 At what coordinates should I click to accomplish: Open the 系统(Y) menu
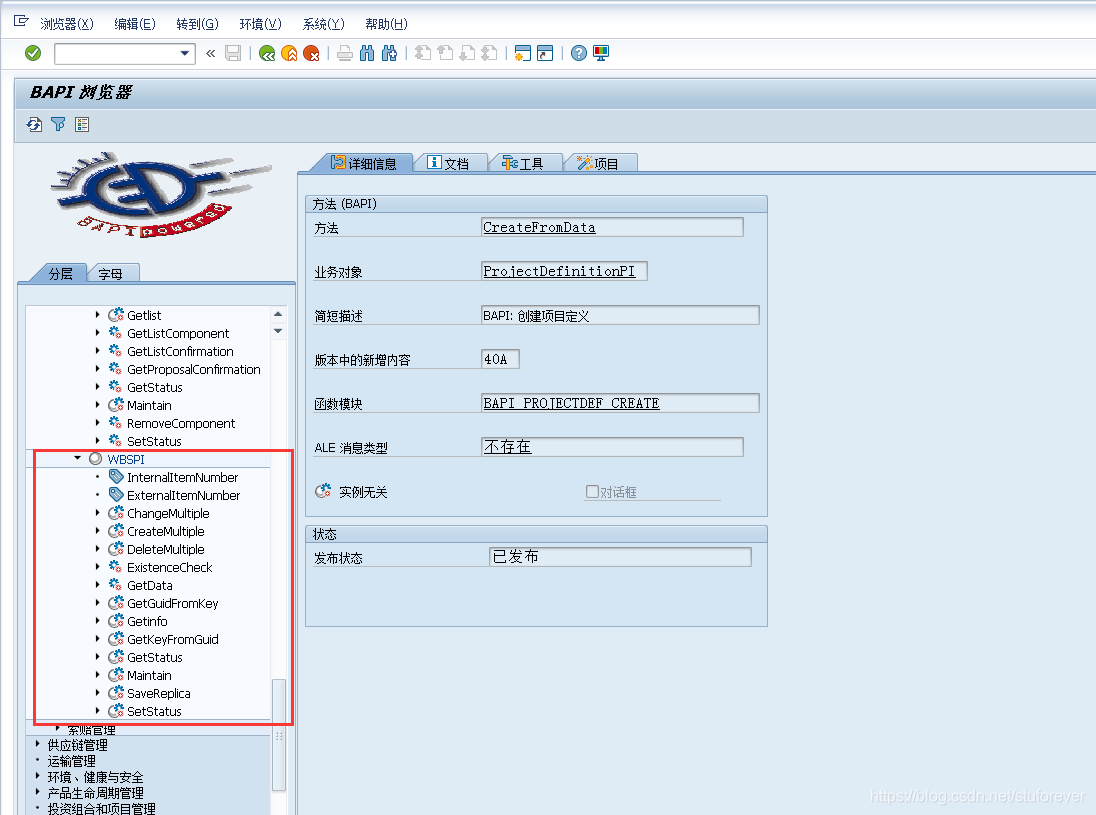click(323, 24)
